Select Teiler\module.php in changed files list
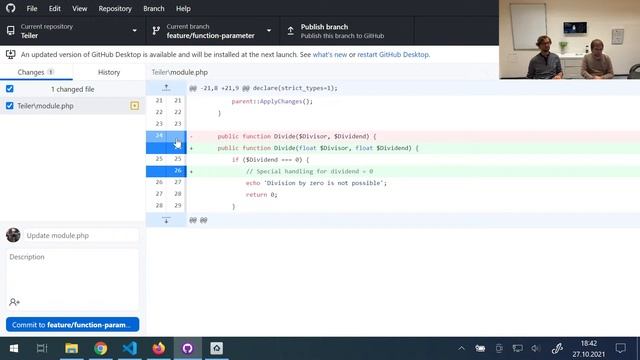The width and height of the screenshot is (640, 360). point(73,106)
